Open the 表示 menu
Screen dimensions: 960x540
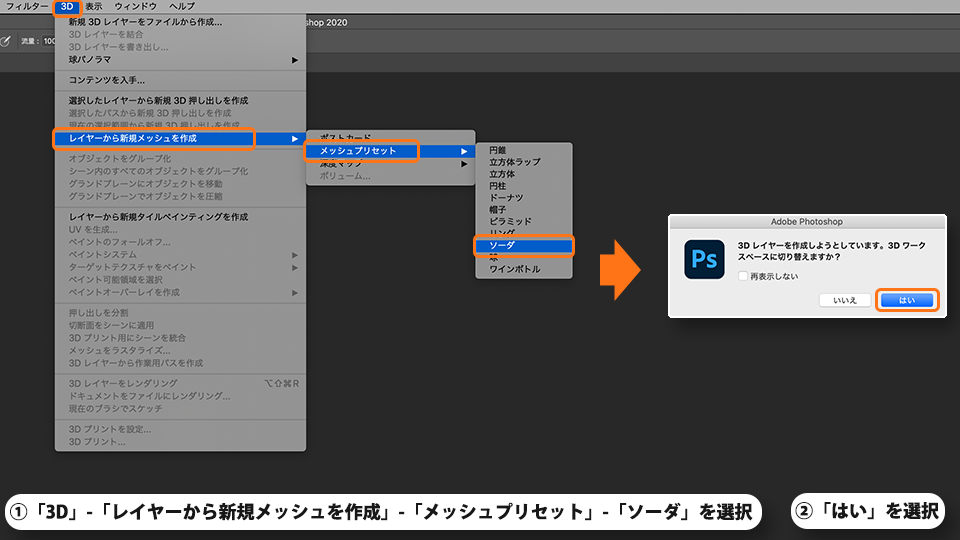[94, 7]
